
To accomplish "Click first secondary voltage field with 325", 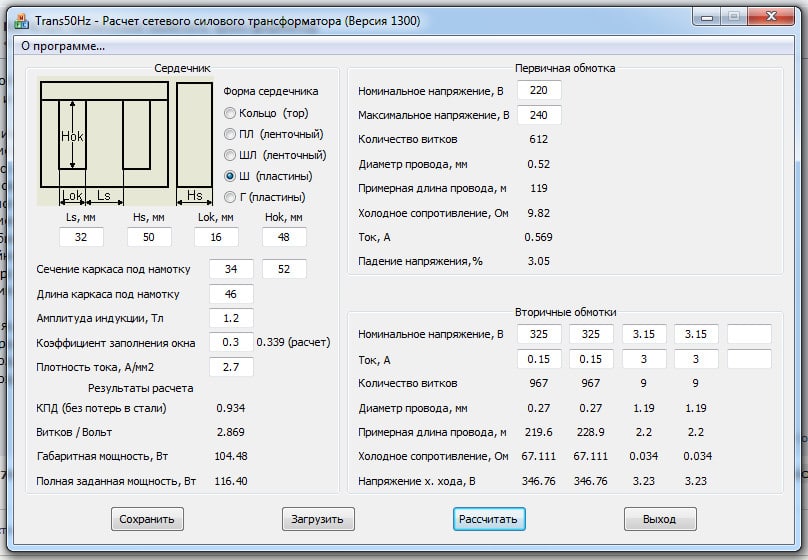I will [539, 334].
